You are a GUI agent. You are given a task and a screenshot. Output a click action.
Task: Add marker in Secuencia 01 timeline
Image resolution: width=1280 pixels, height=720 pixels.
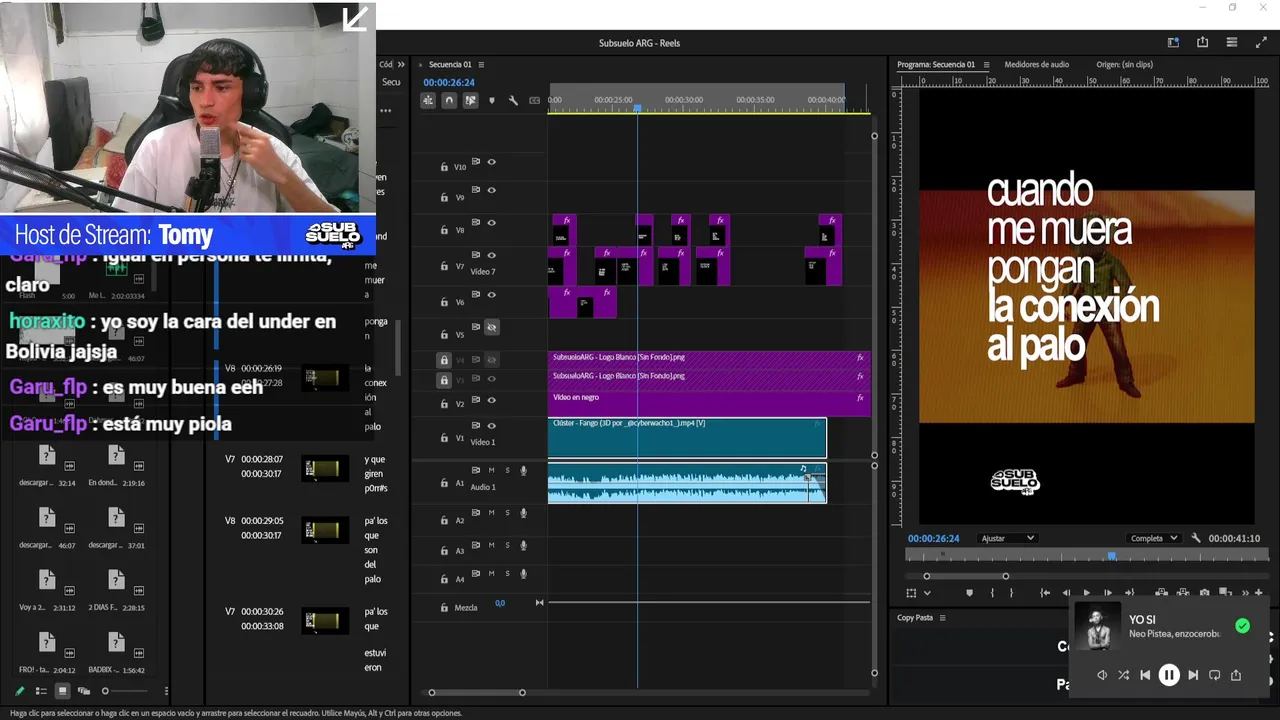[491, 100]
